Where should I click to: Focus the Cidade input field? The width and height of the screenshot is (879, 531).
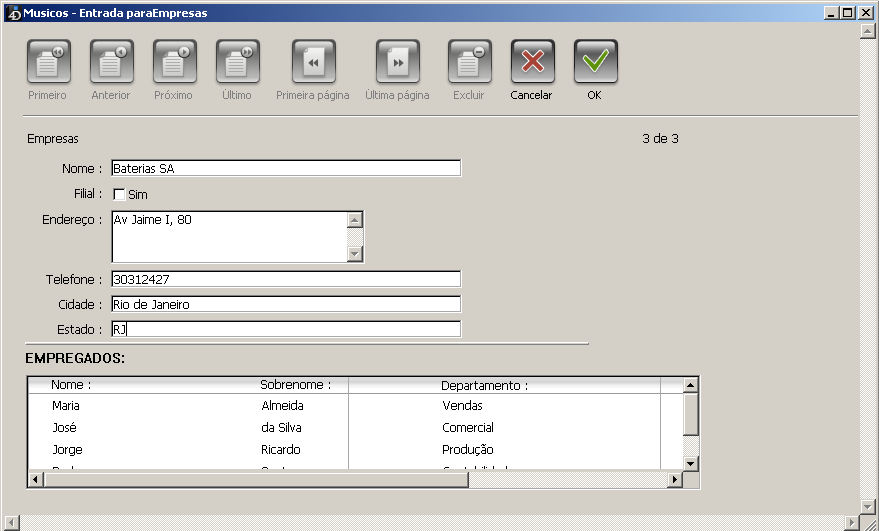tap(286, 305)
